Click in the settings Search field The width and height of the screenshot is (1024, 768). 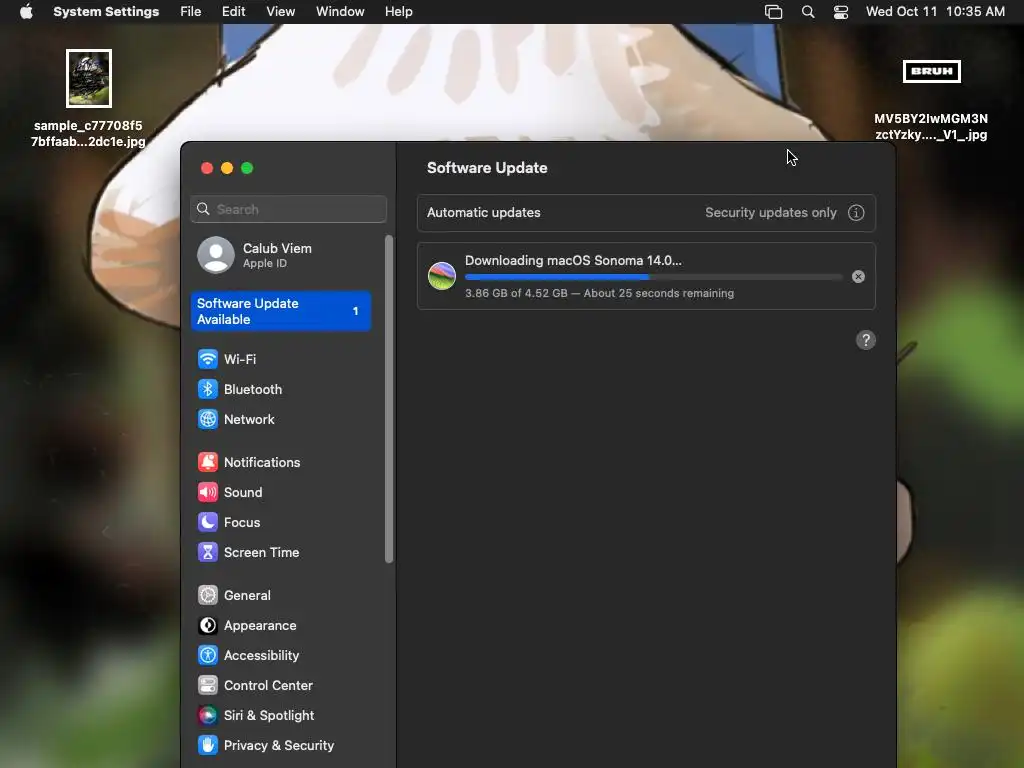click(x=288, y=209)
